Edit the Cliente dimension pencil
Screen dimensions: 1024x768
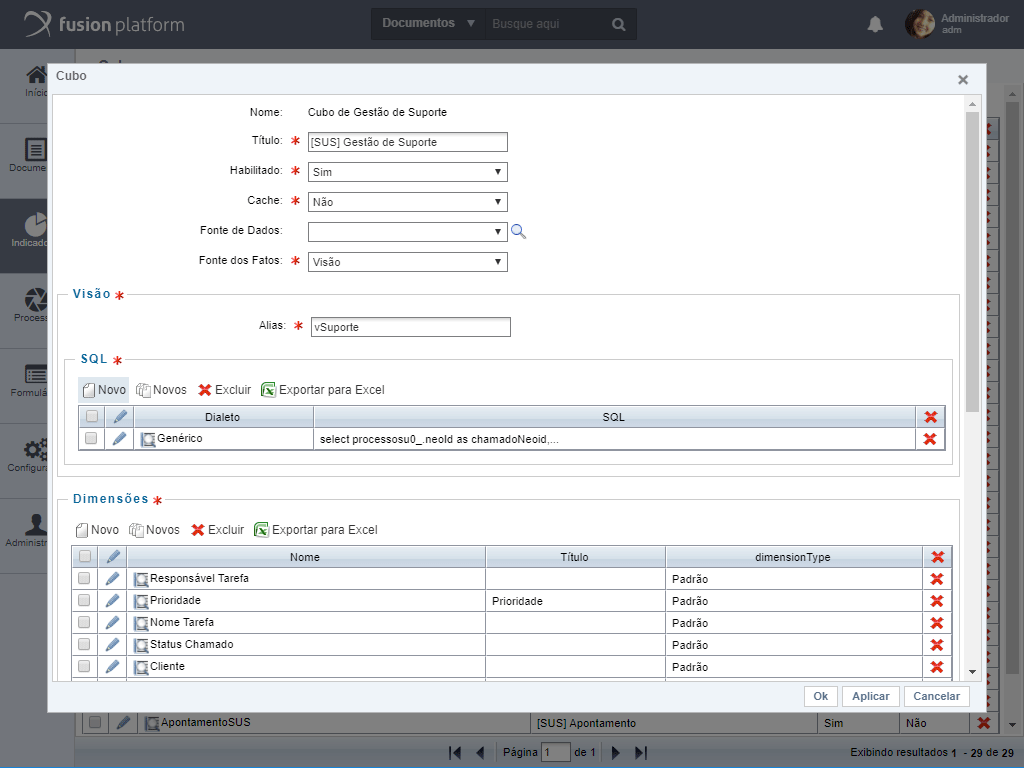112,666
